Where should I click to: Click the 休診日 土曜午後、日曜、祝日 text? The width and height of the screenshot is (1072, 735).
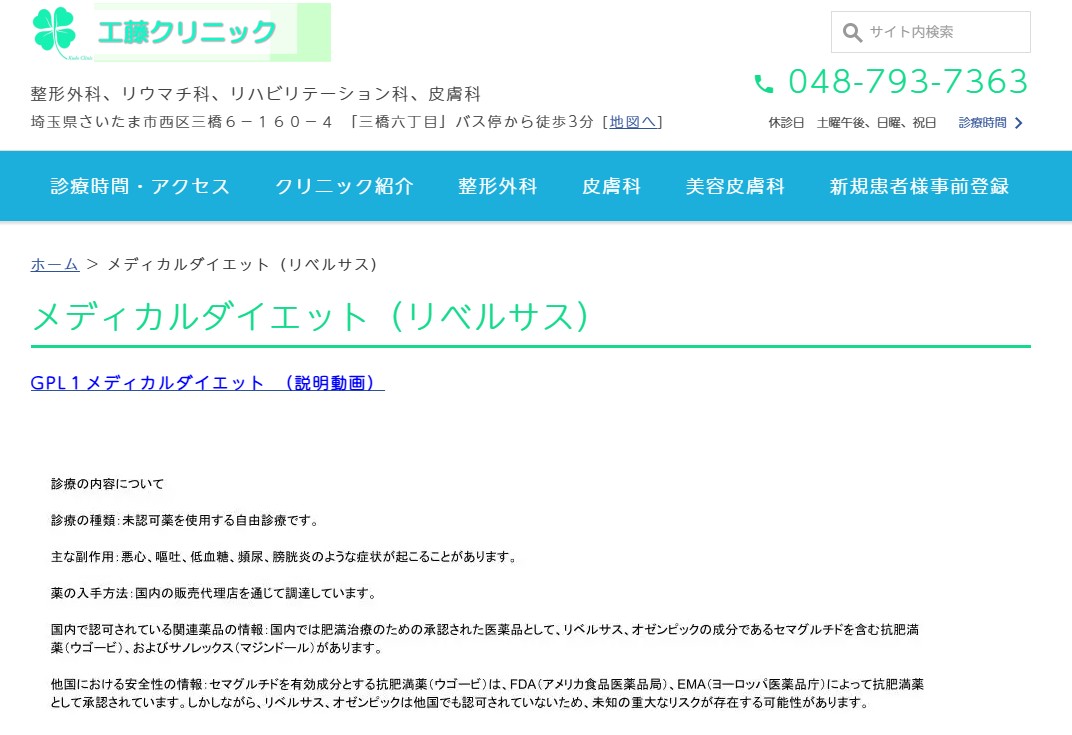(852, 122)
